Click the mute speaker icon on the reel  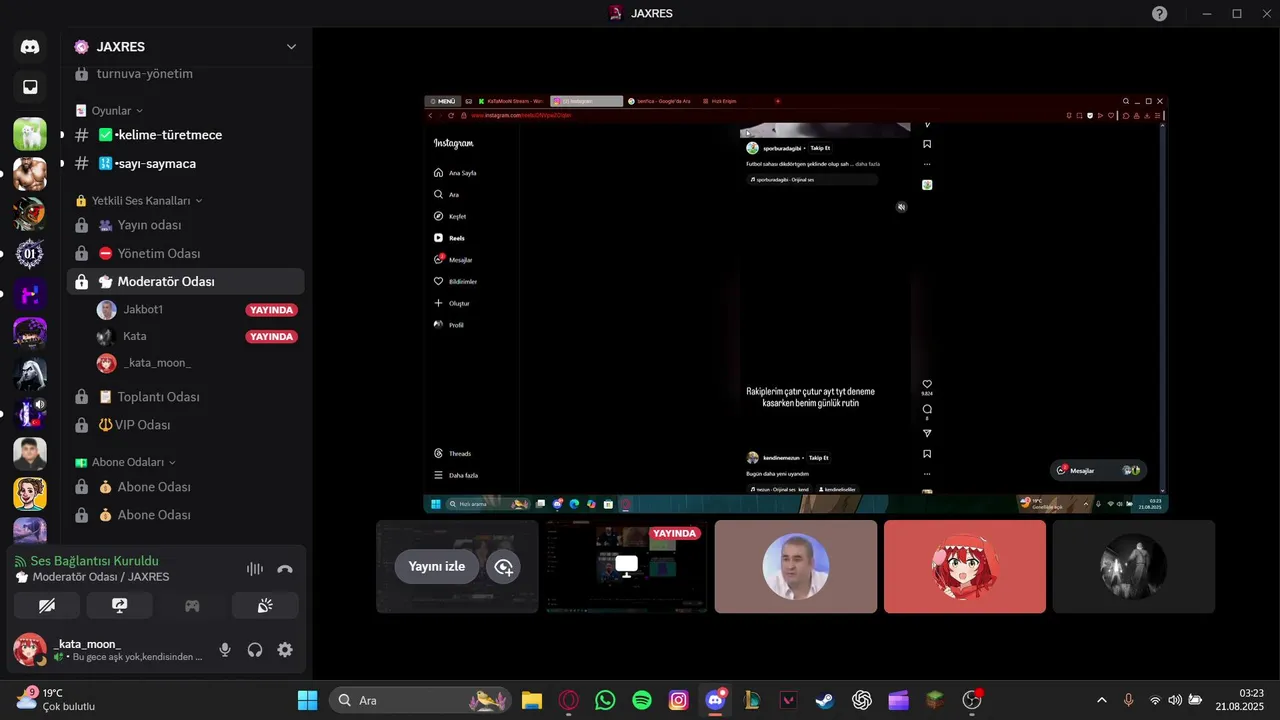pos(901,207)
